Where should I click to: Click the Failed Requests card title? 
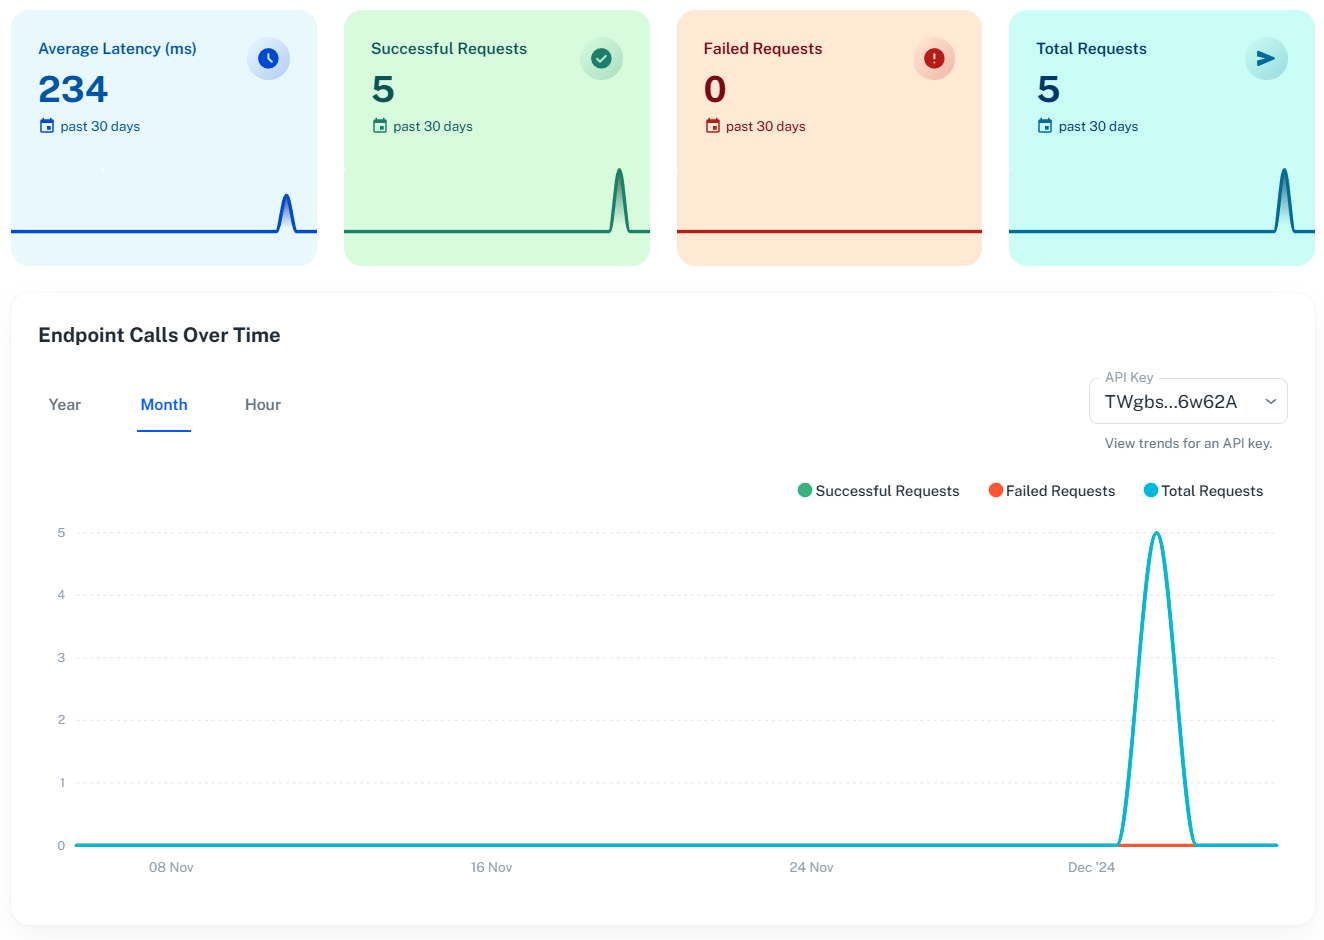tap(763, 49)
